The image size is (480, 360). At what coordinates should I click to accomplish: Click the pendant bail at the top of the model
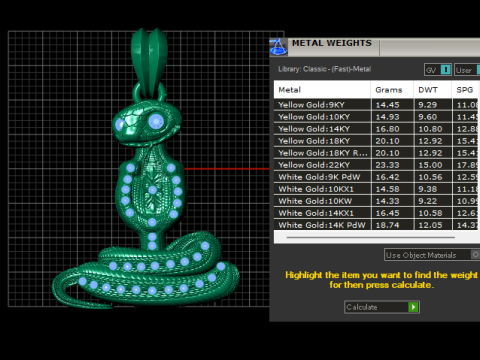click(x=149, y=62)
